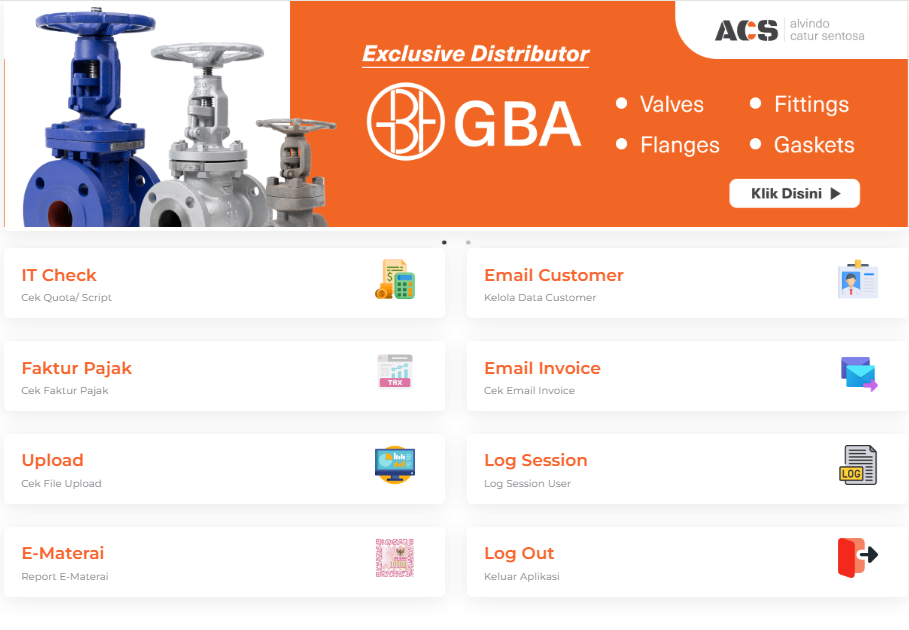This screenshot has width=909, height=630.
Task: Select the first banner slide dot
Action: [444, 242]
